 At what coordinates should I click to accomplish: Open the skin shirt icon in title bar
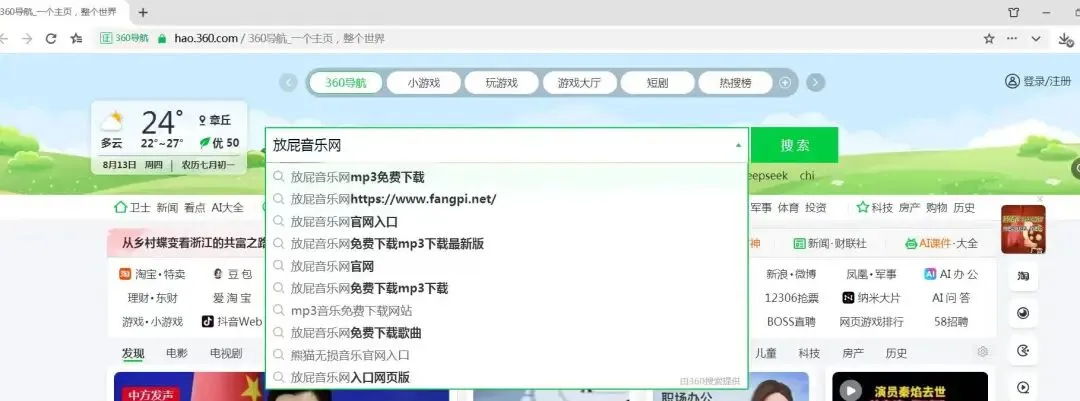tap(1014, 12)
